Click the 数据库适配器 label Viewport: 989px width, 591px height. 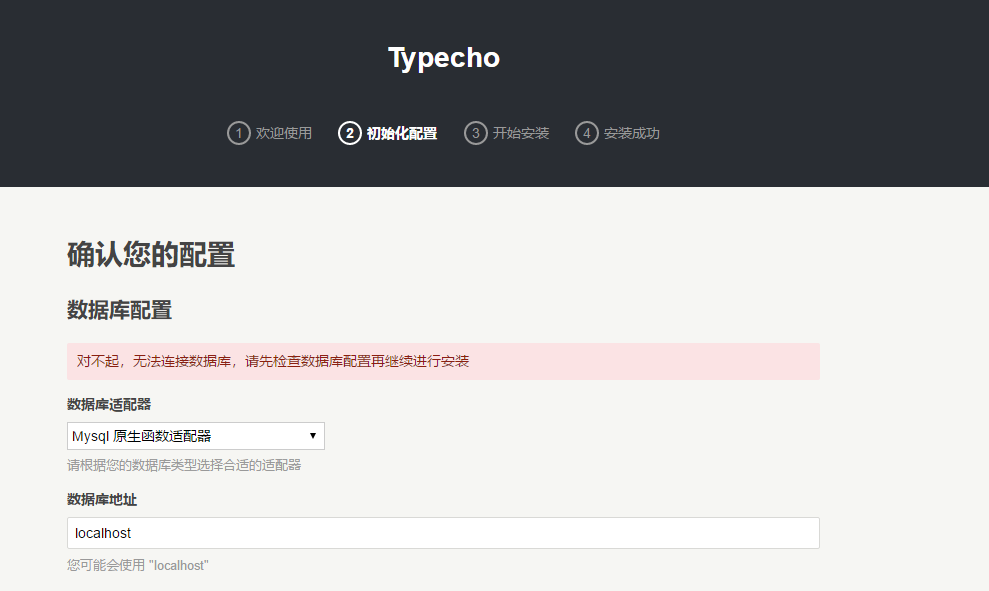(109, 404)
